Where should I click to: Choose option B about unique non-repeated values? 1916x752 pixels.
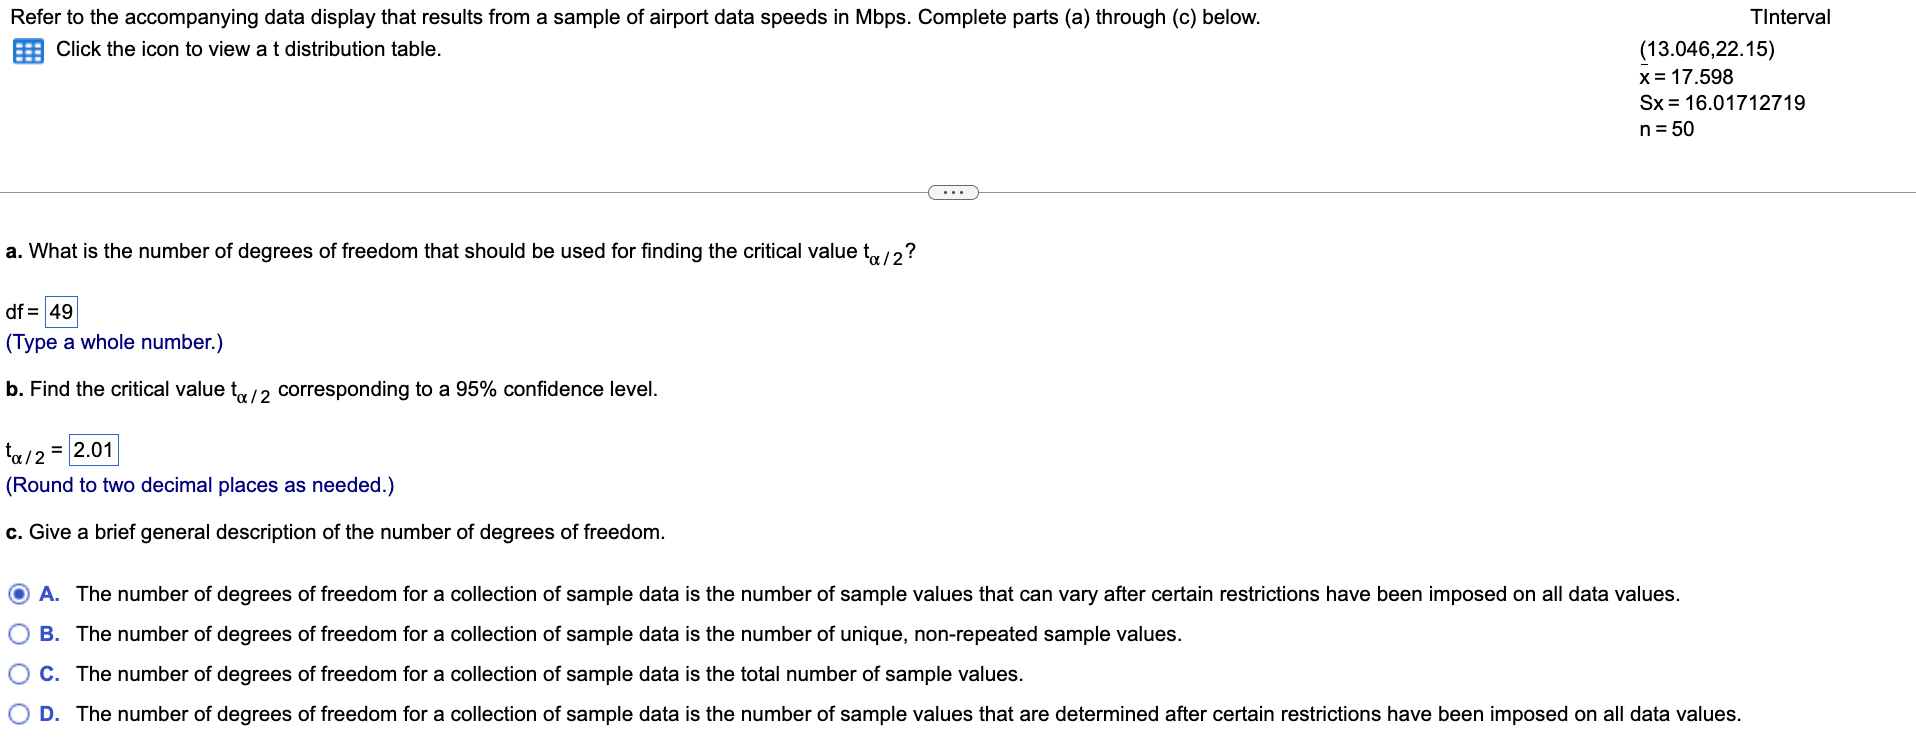click(18, 633)
